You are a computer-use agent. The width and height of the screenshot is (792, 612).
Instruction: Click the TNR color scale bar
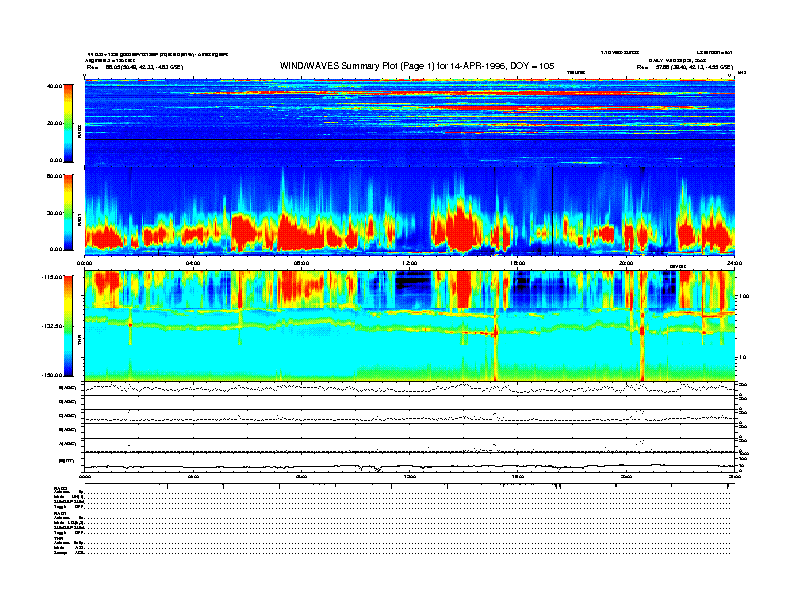tap(68, 326)
